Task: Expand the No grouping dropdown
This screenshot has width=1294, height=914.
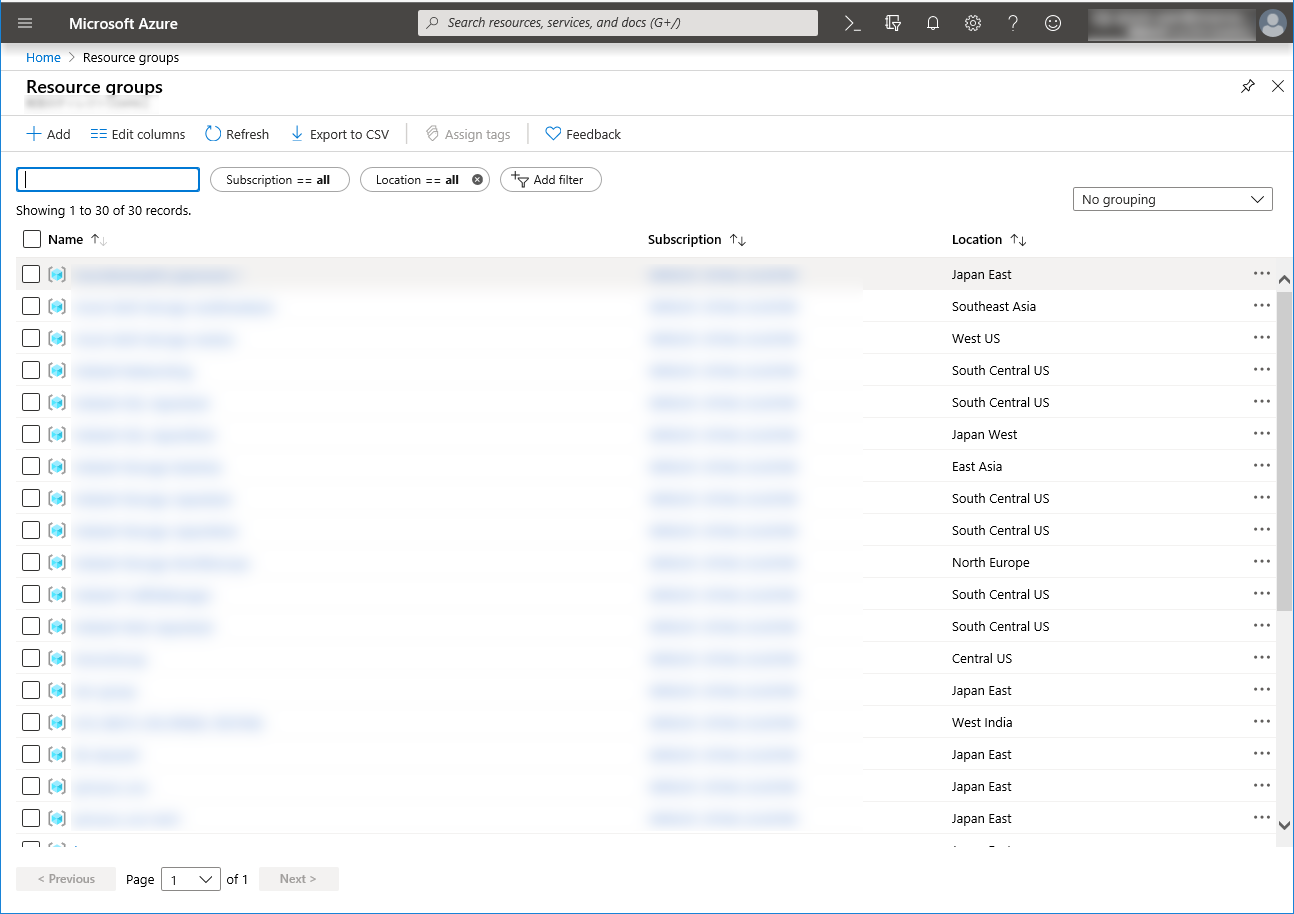Action: coord(1172,199)
